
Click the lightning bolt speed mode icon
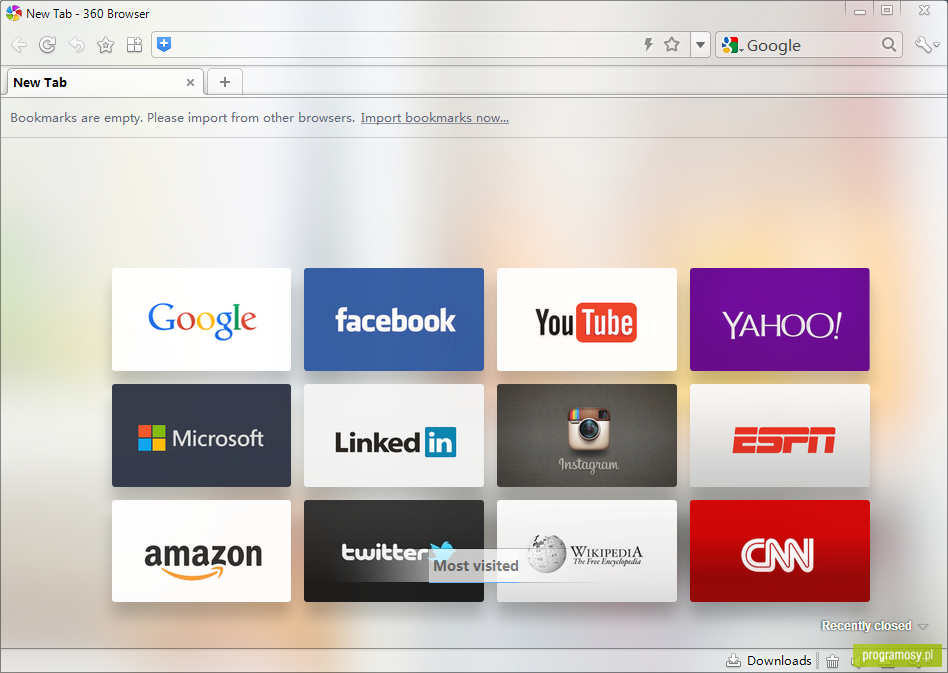click(x=648, y=44)
